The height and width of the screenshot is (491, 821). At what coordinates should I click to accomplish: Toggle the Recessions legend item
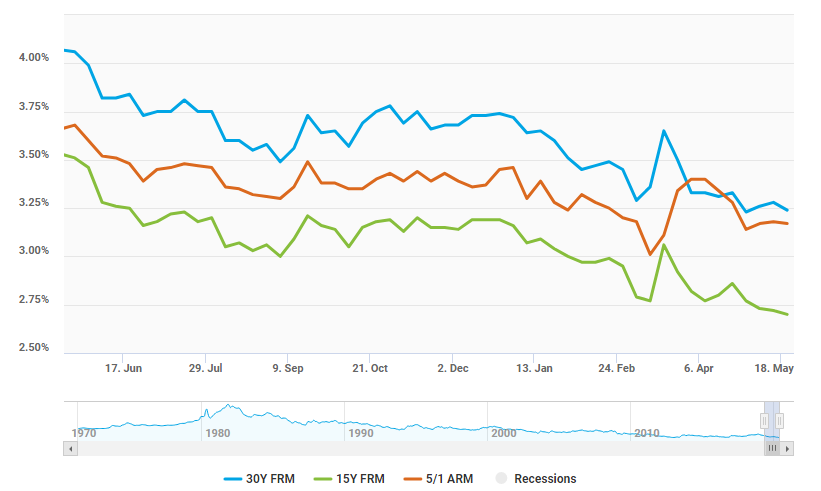coord(536,478)
